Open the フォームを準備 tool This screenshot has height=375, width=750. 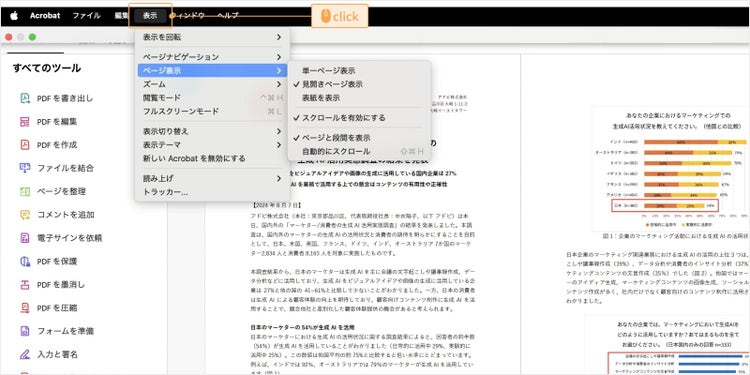(x=66, y=331)
